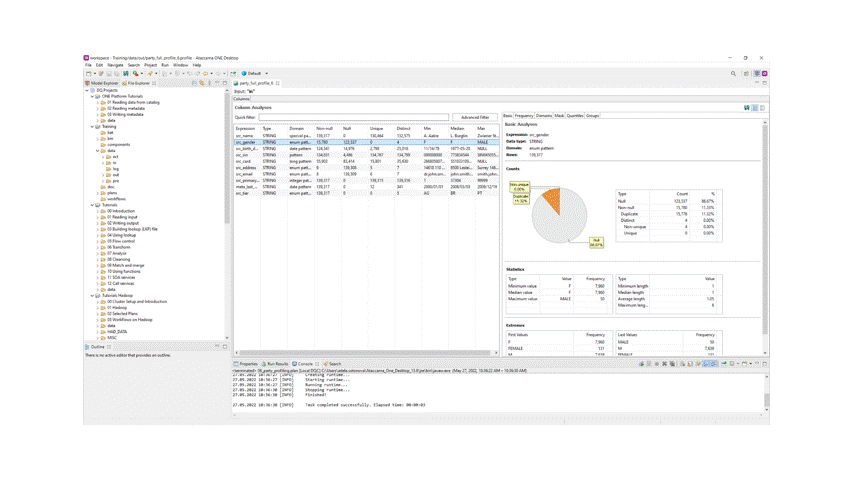Click the Distinct column header
Viewport: 853px width, 480px height.
click(x=403, y=128)
